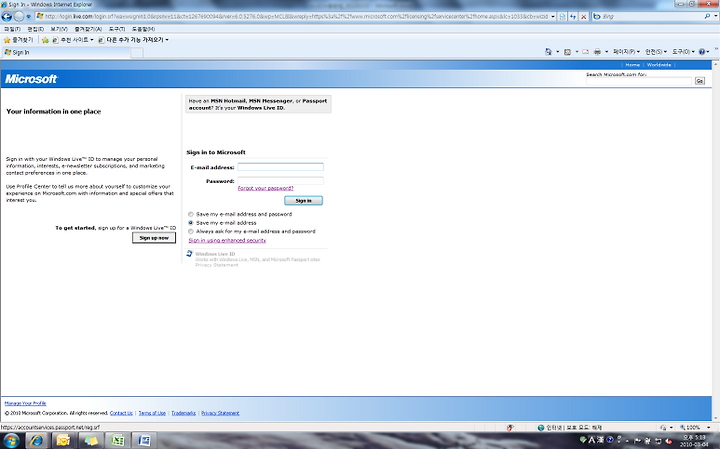Open the Contact Us footer link
Viewport: 720px width, 449px height.
(x=121, y=413)
